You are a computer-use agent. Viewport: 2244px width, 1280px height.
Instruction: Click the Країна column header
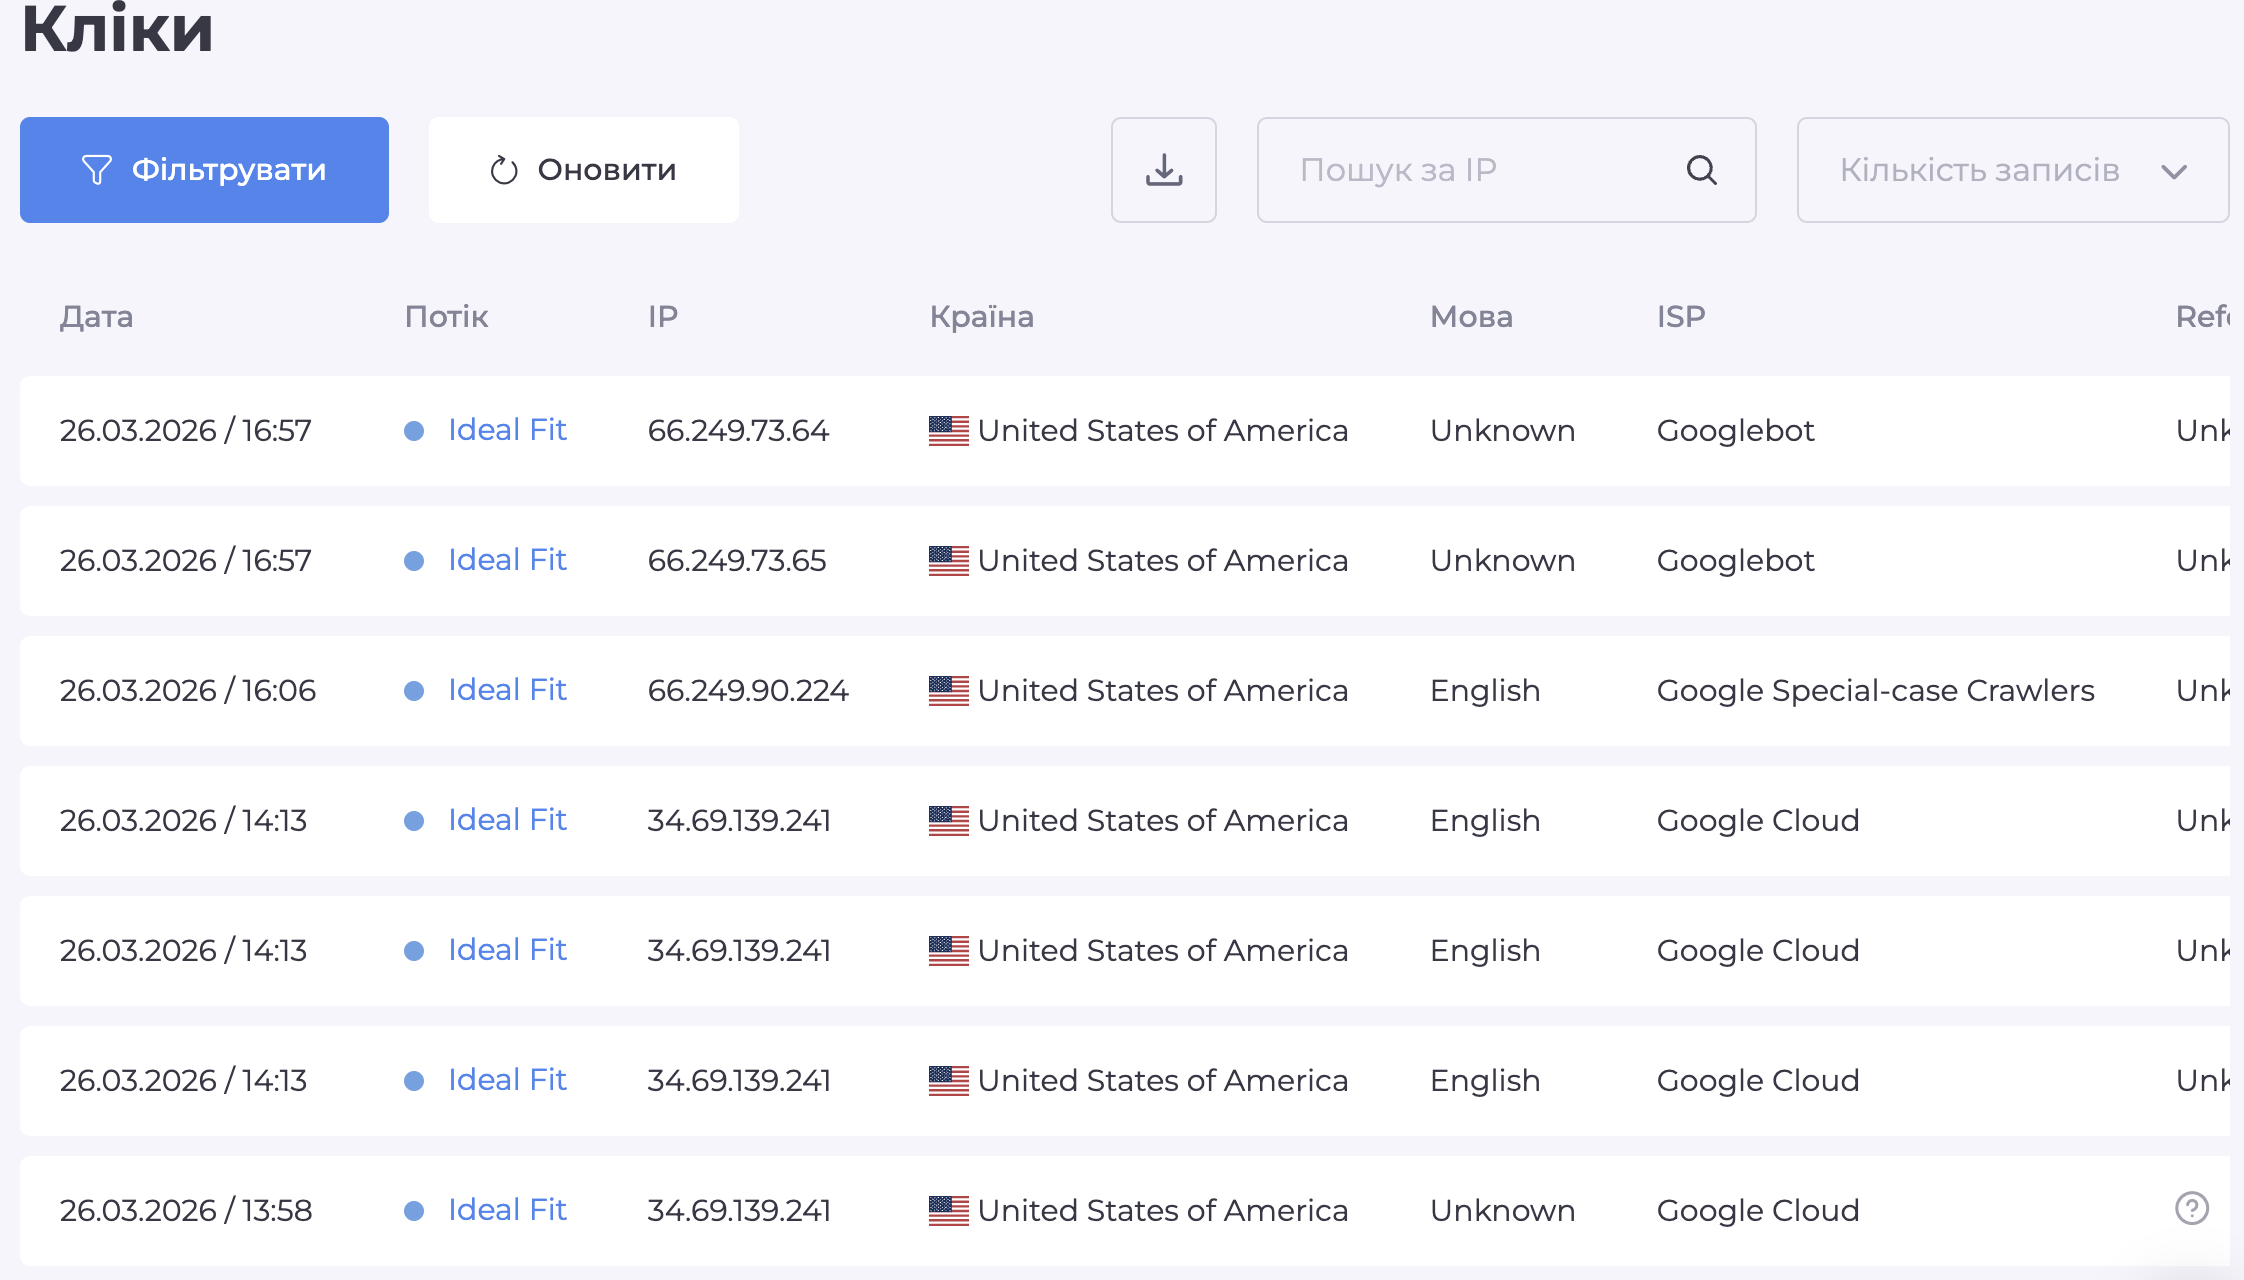pos(981,317)
